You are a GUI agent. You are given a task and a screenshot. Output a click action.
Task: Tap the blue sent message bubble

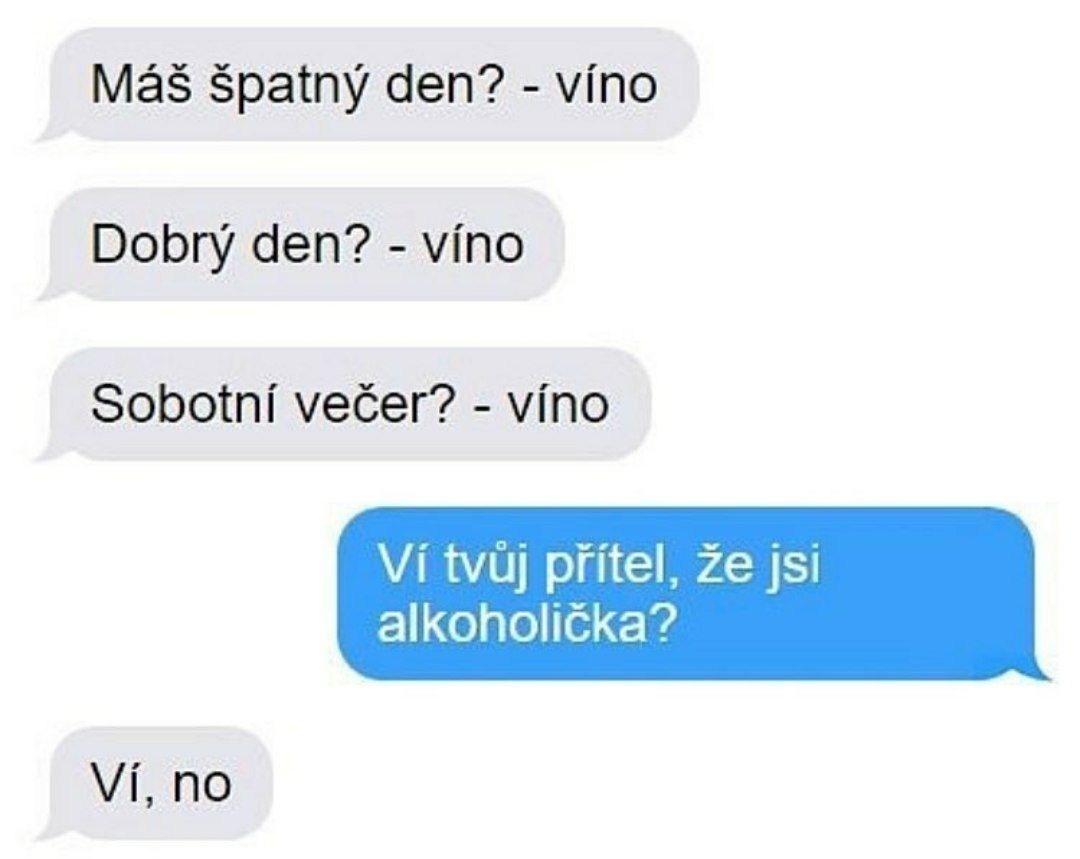(x=692, y=594)
